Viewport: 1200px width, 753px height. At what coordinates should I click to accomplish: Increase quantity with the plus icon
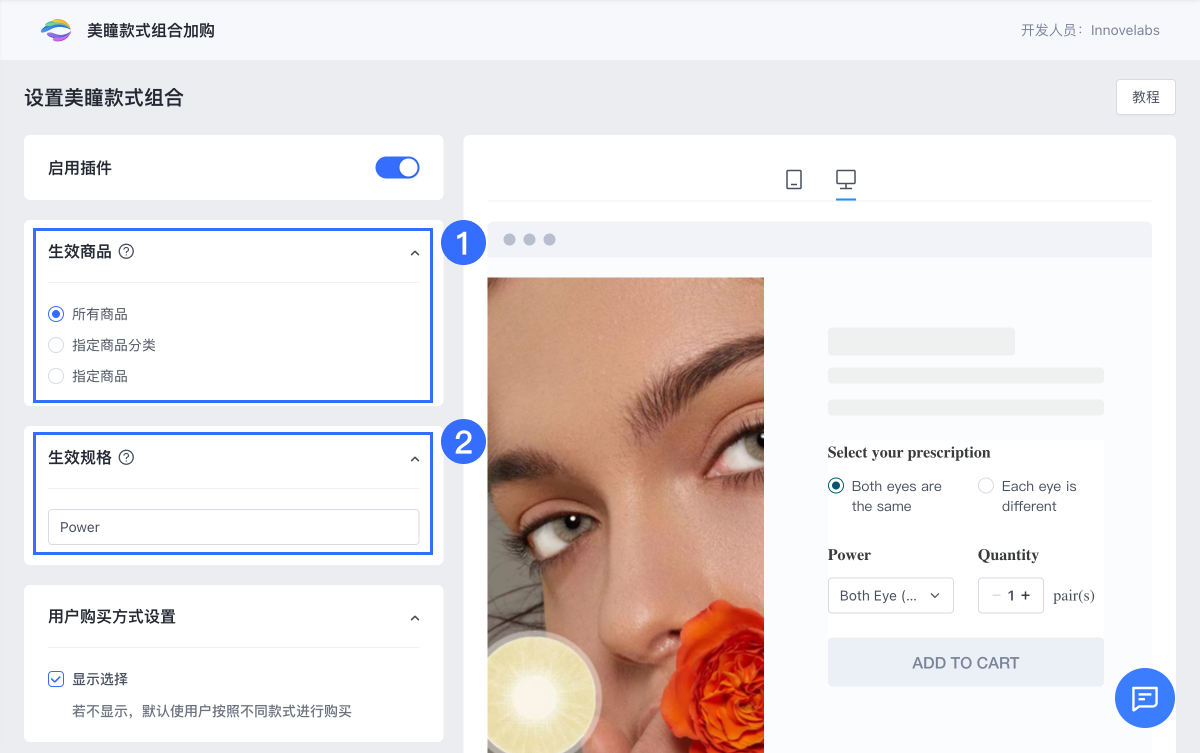click(x=1026, y=595)
